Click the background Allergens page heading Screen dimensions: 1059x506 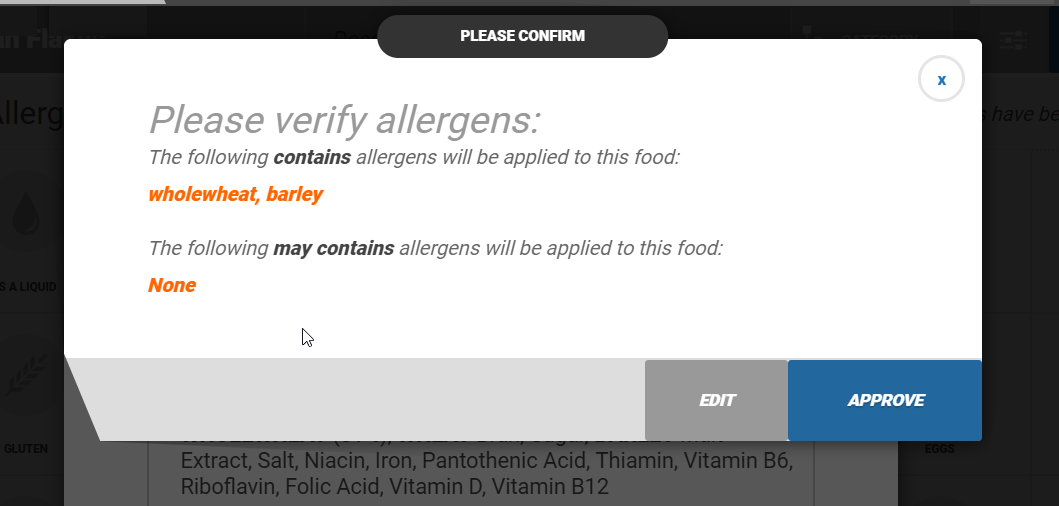(30, 113)
